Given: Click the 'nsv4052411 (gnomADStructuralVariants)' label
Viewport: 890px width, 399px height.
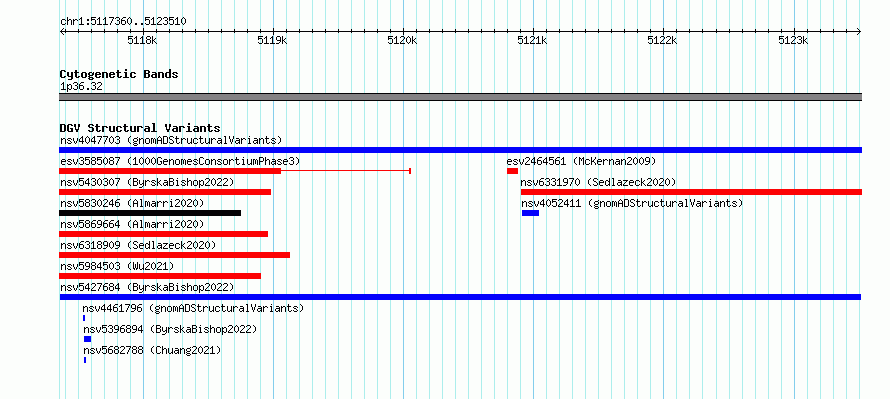Looking at the screenshot, I should [x=632, y=203].
